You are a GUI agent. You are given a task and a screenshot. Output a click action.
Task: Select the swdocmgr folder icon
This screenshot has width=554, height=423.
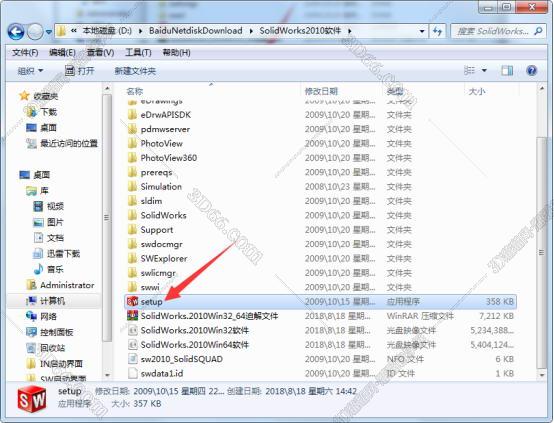point(132,244)
